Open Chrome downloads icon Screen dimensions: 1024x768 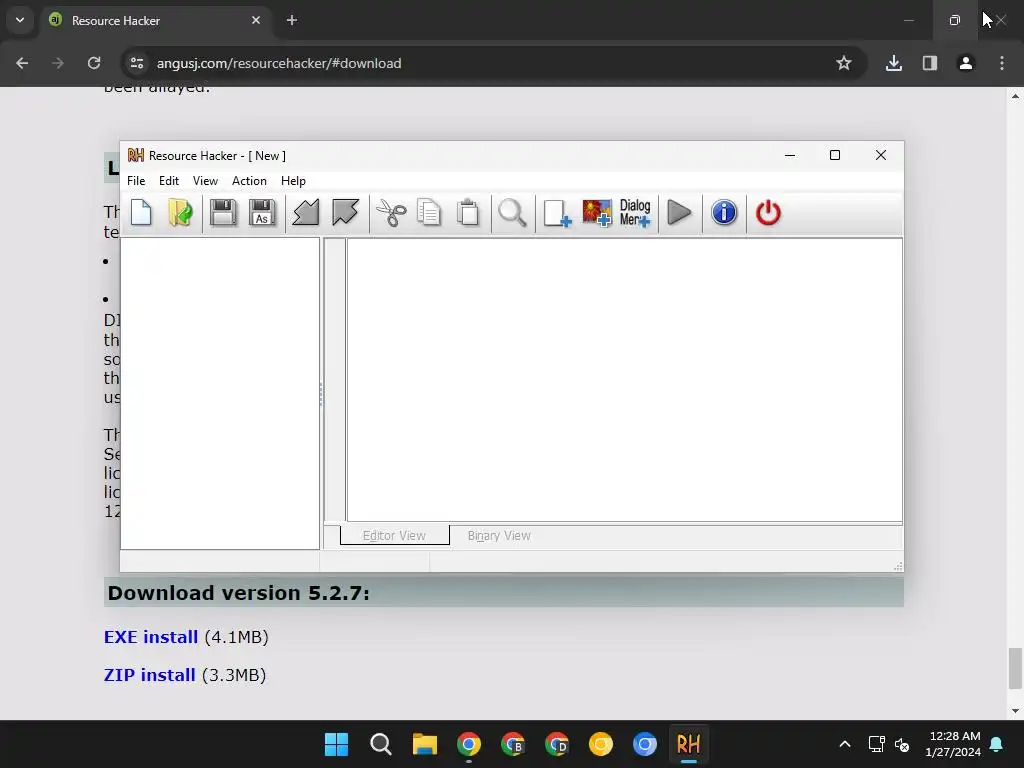pos(894,63)
